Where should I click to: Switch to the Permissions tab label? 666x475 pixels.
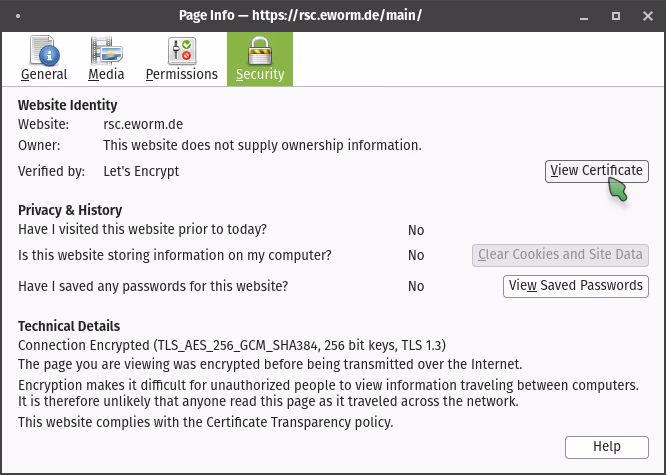click(x=182, y=74)
